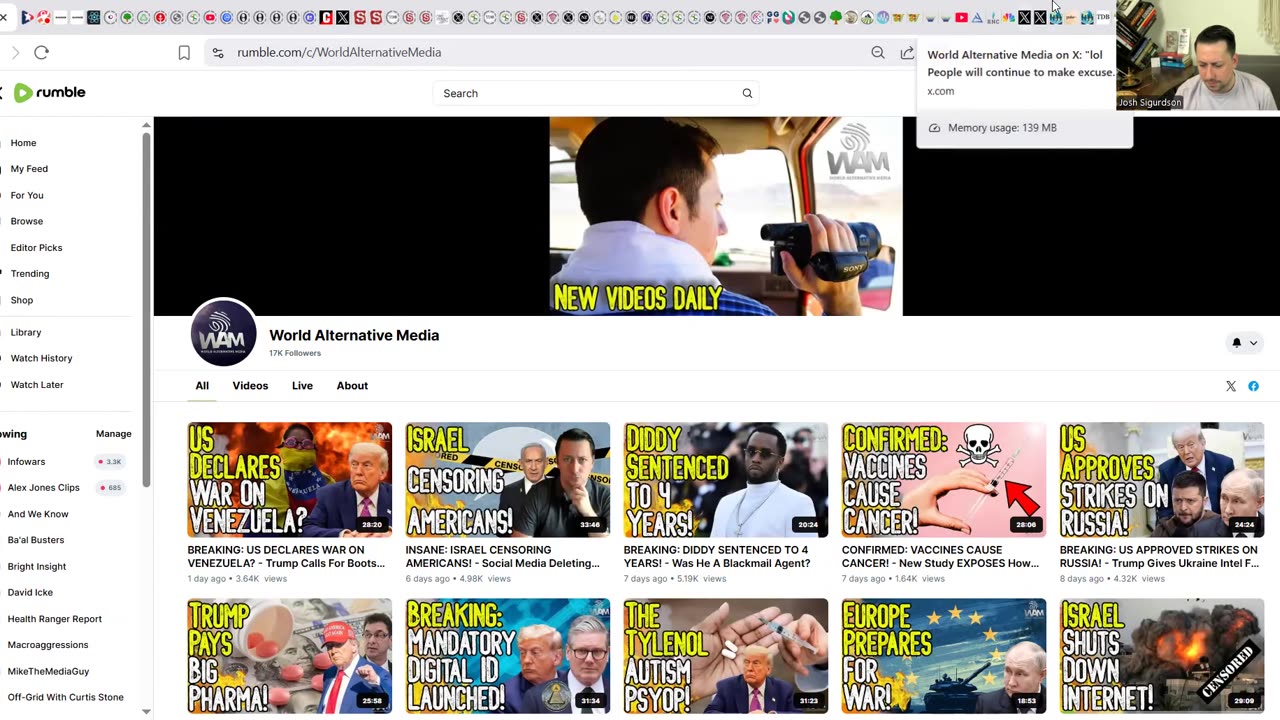Click the New Videos Daily channel banner
The width and height of the screenshot is (1280, 720).
coord(726,217)
